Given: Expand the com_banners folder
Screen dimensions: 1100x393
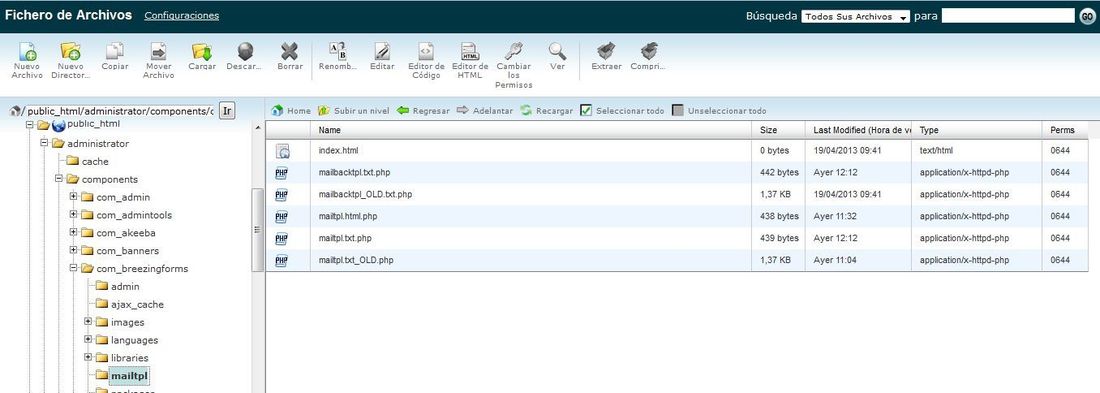Looking at the screenshot, I should point(74,251).
